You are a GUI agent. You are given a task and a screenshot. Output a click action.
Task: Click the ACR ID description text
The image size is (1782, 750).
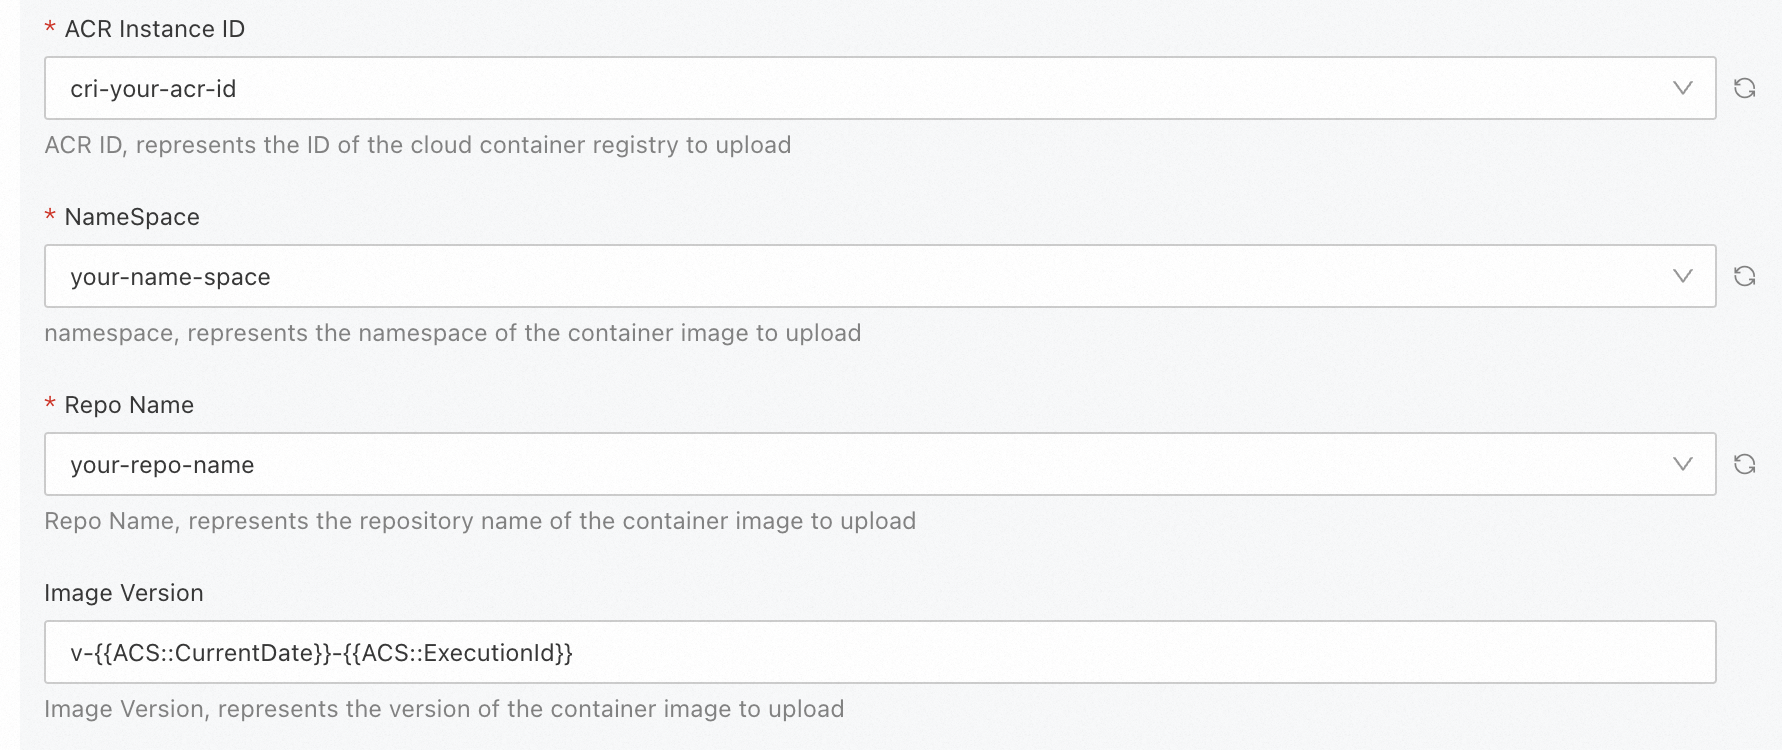418,145
